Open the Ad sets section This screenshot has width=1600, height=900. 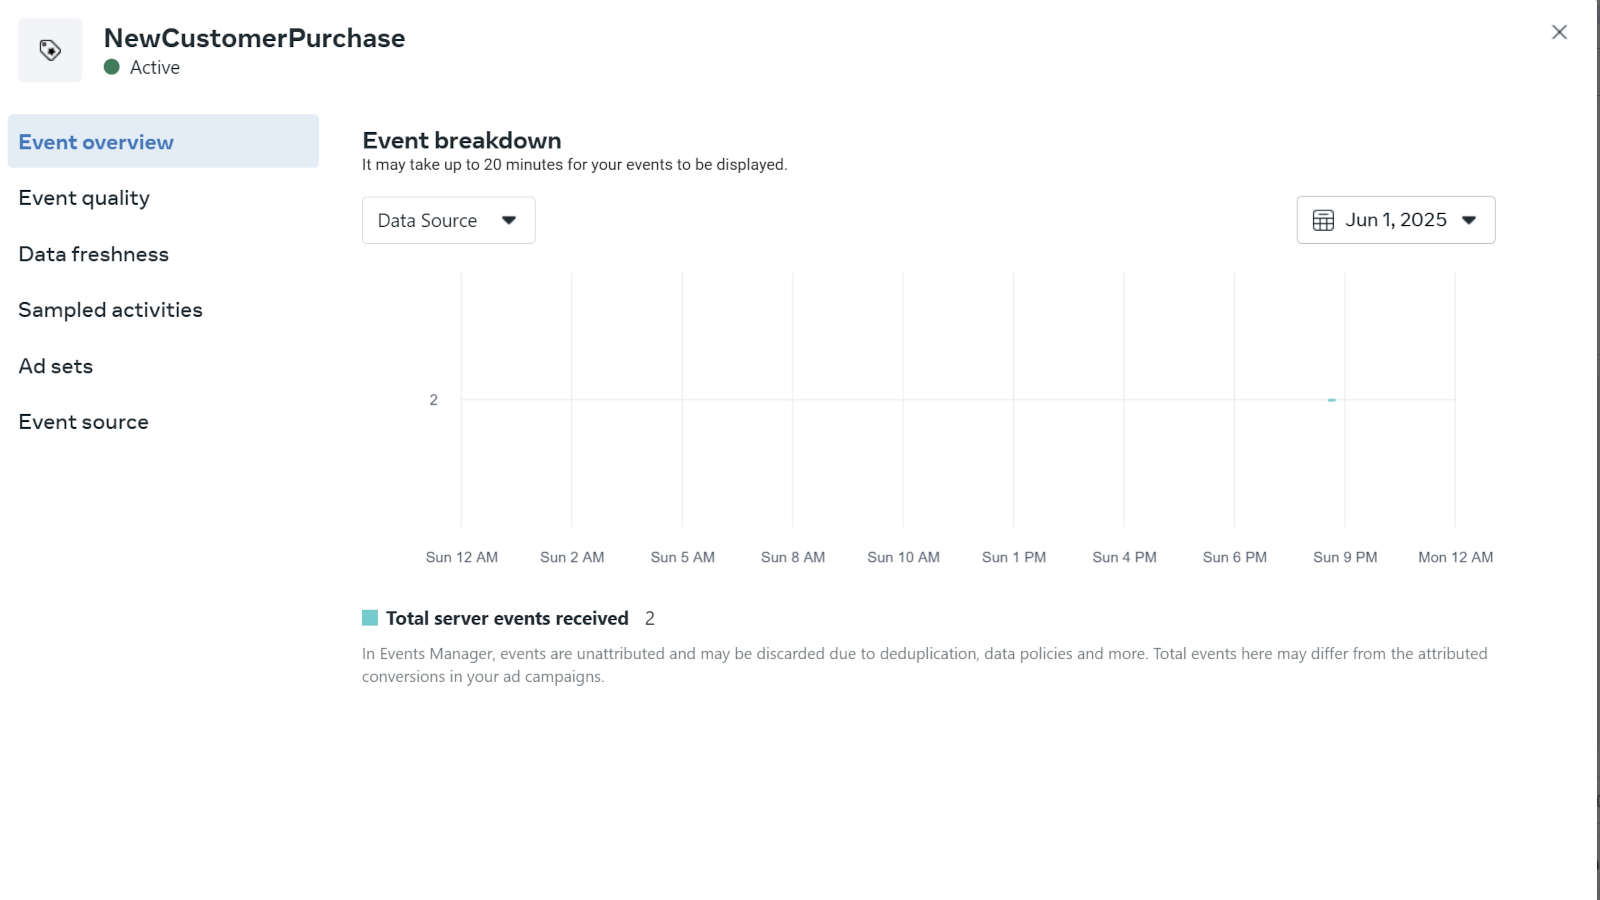(56, 366)
